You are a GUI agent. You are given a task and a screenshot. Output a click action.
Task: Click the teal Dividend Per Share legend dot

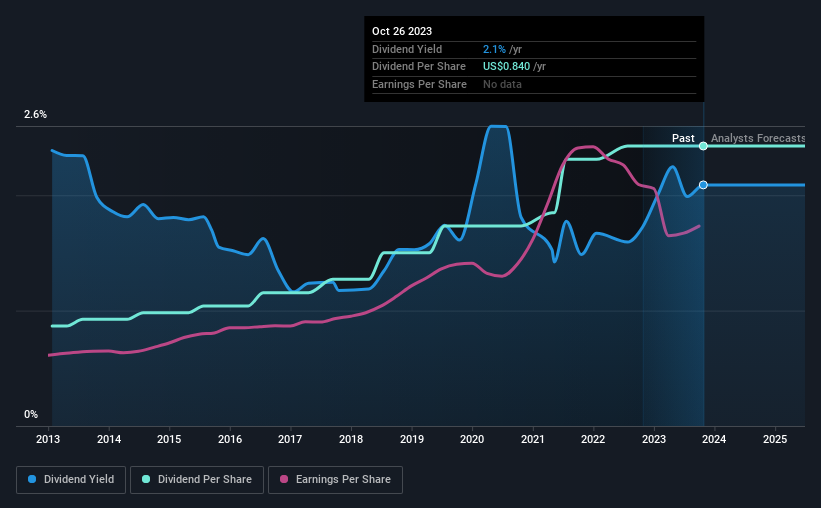point(146,479)
